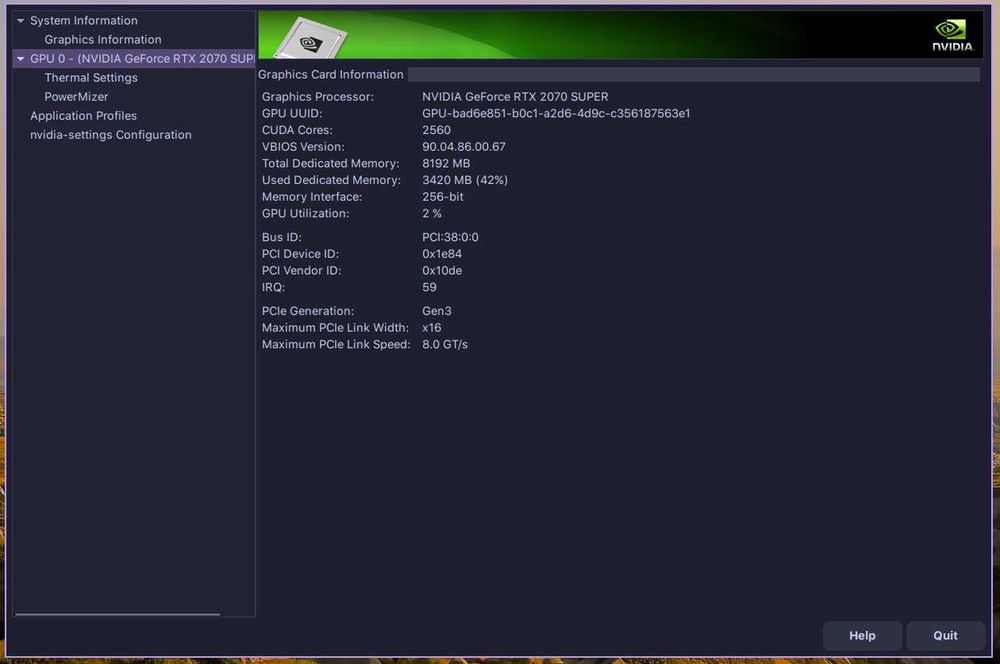
Task: Click the 'GPU UUID:' label
Action: click(x=291, y=114)
